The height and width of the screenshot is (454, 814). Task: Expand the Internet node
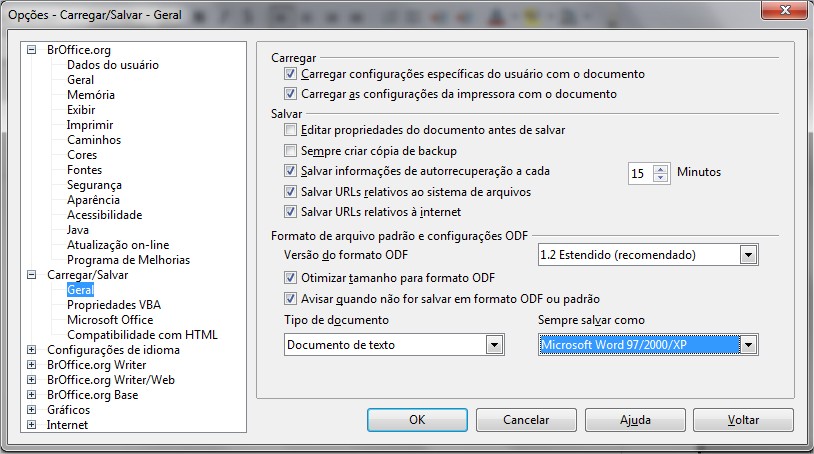tap(32, 425)
